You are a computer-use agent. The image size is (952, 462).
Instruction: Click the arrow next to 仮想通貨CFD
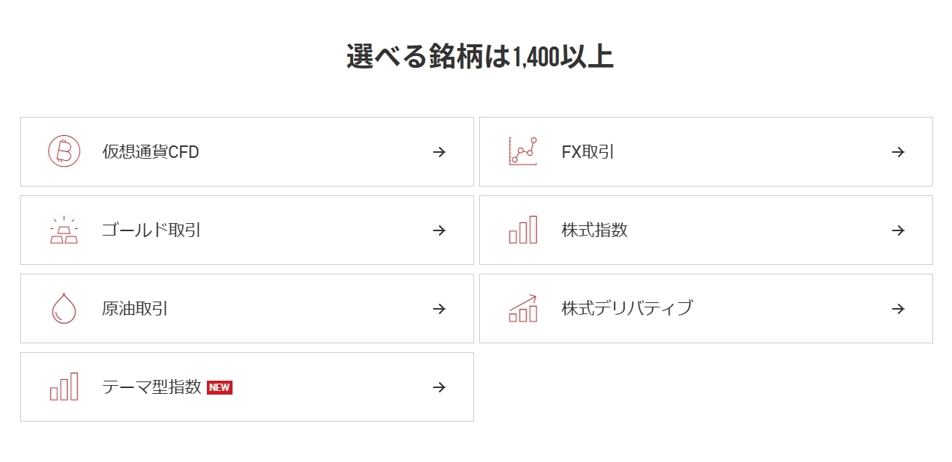click(x=439, y=152)
